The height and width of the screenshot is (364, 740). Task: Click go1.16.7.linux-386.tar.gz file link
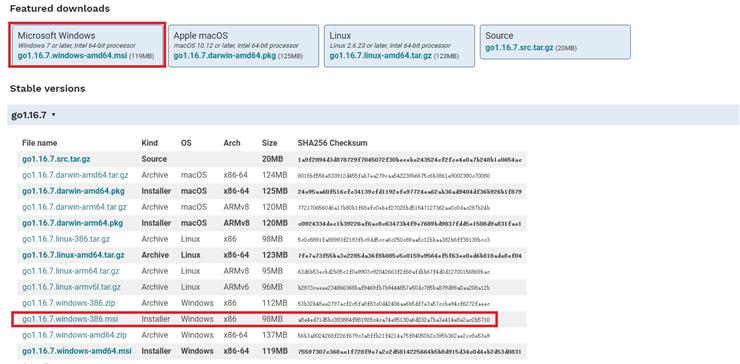point(66,239)
